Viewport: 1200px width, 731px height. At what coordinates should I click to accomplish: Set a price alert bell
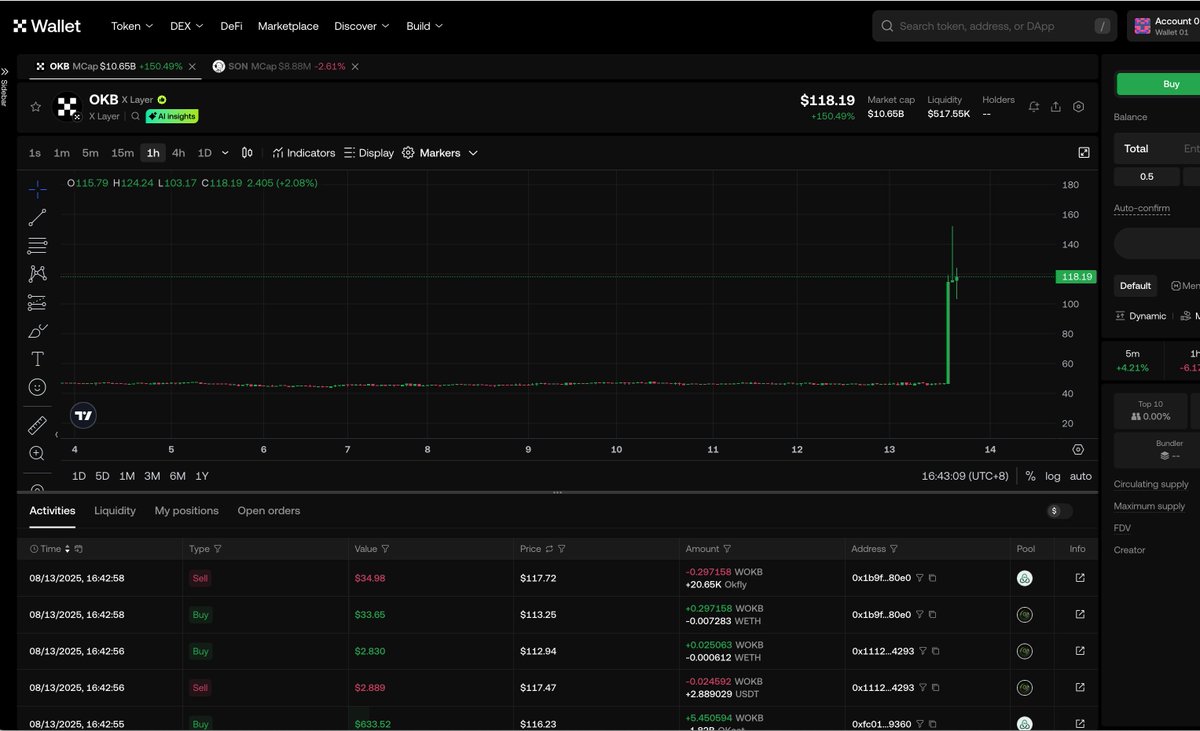(1034, 107)
